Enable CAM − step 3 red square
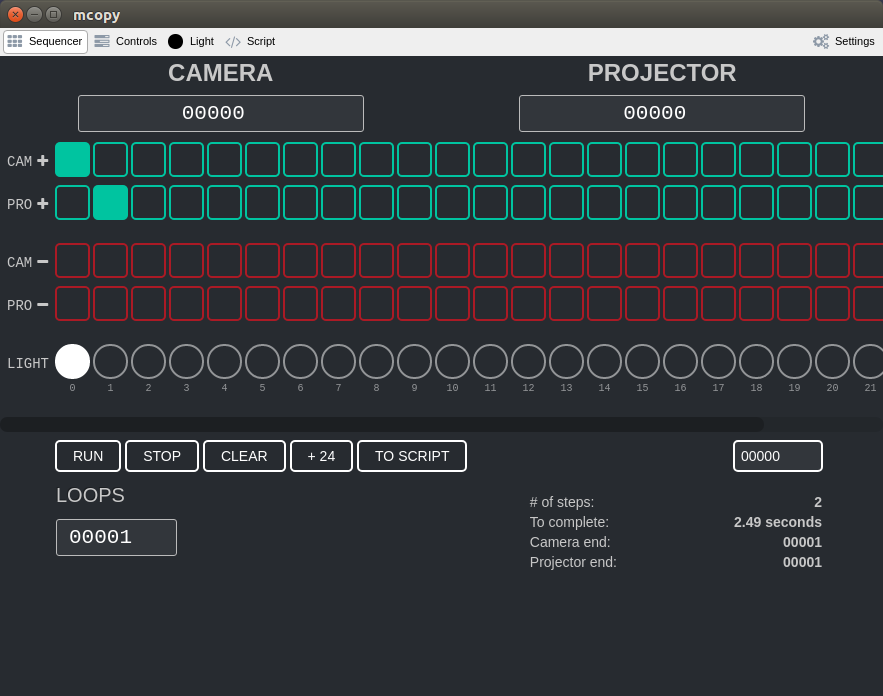 coord(186,260)
